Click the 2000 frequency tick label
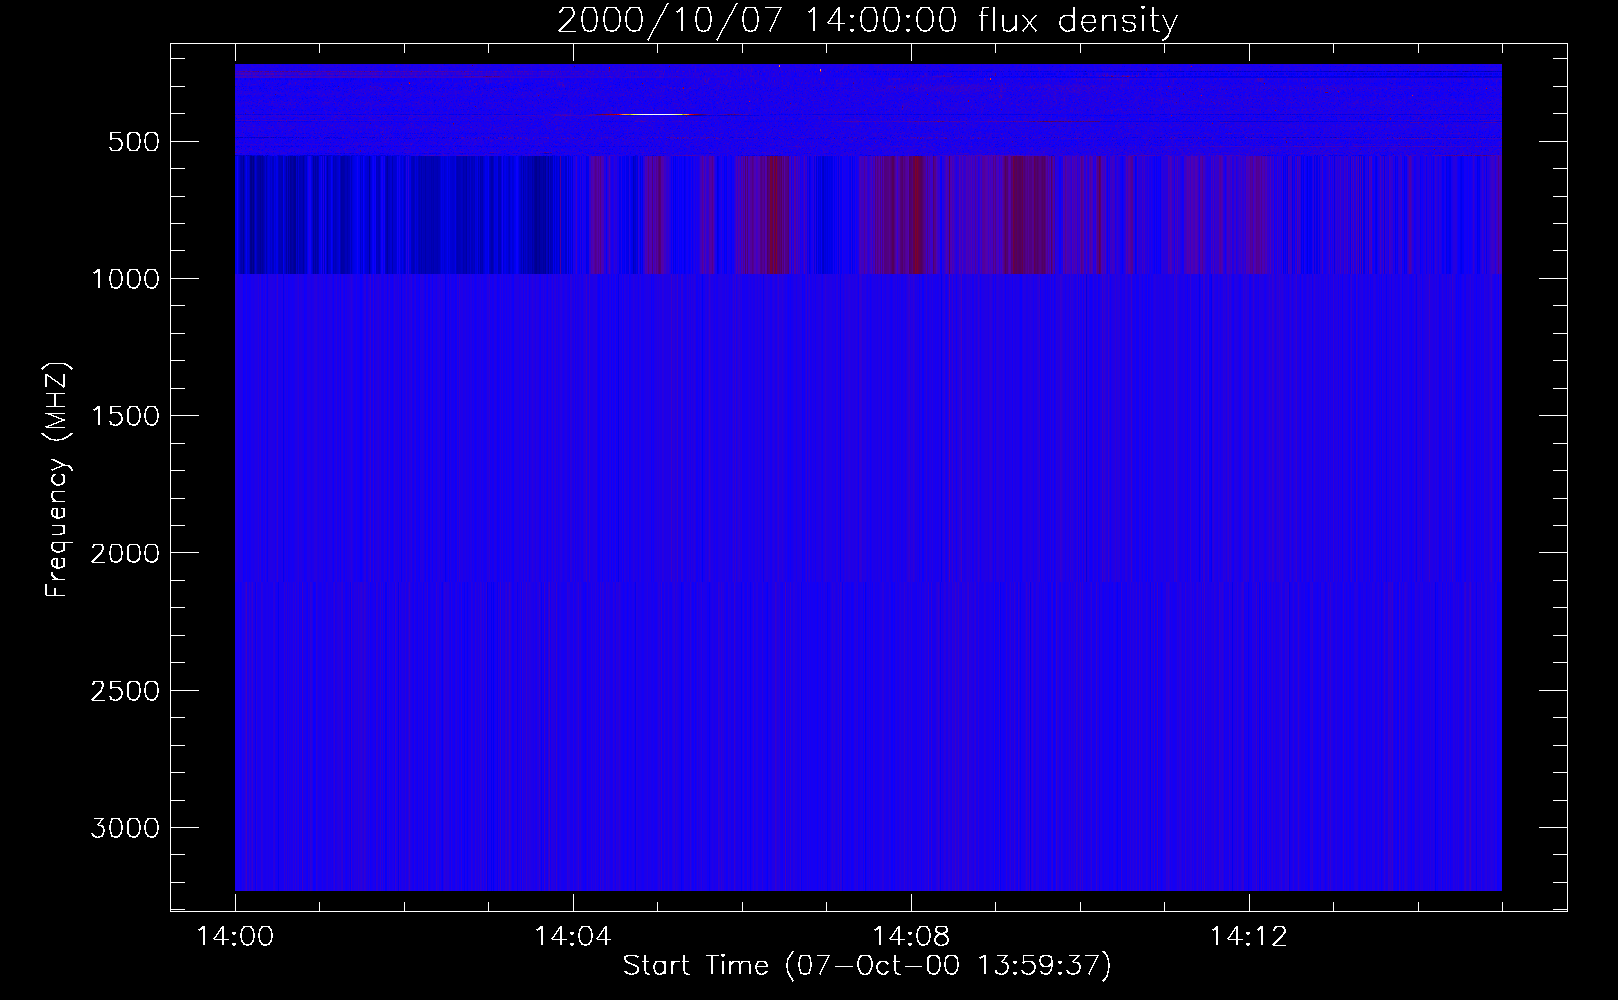The image size is (1618, 1000). pyautogui.click(x=125, y=553)
